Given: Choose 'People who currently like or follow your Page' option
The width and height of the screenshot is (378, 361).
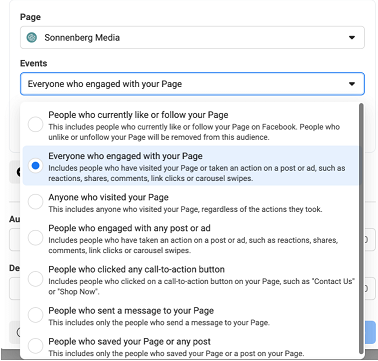Looking at the screenshot, I should click(190, 125).
